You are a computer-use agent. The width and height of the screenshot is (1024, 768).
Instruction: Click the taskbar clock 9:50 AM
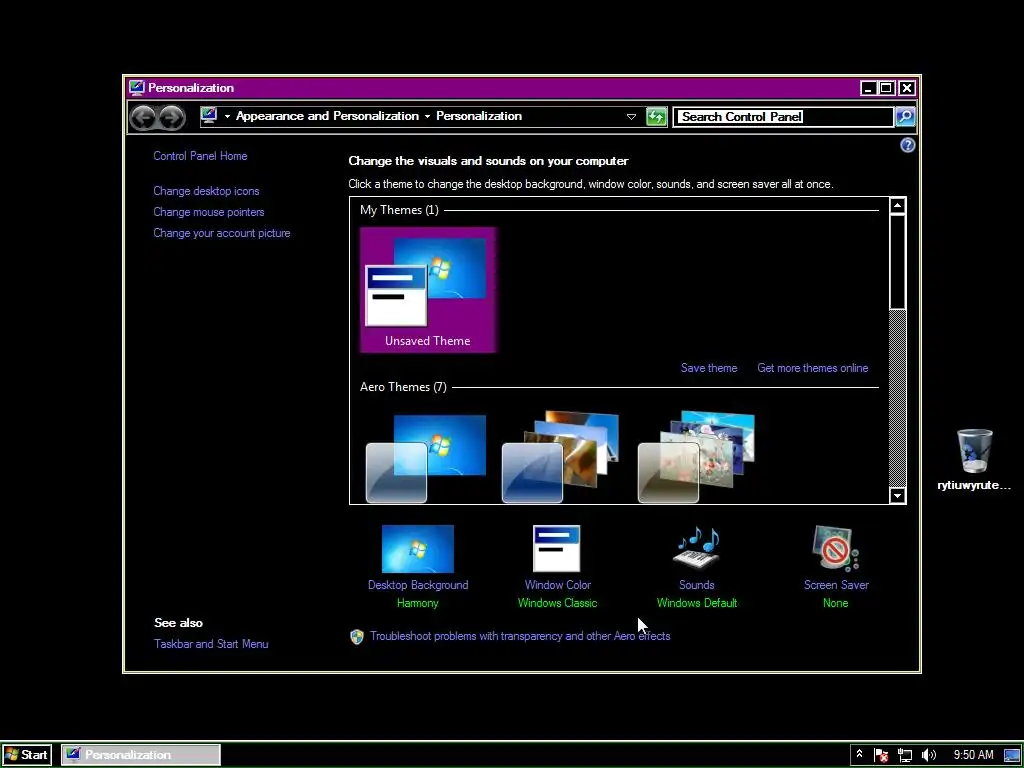coord(973,755)
